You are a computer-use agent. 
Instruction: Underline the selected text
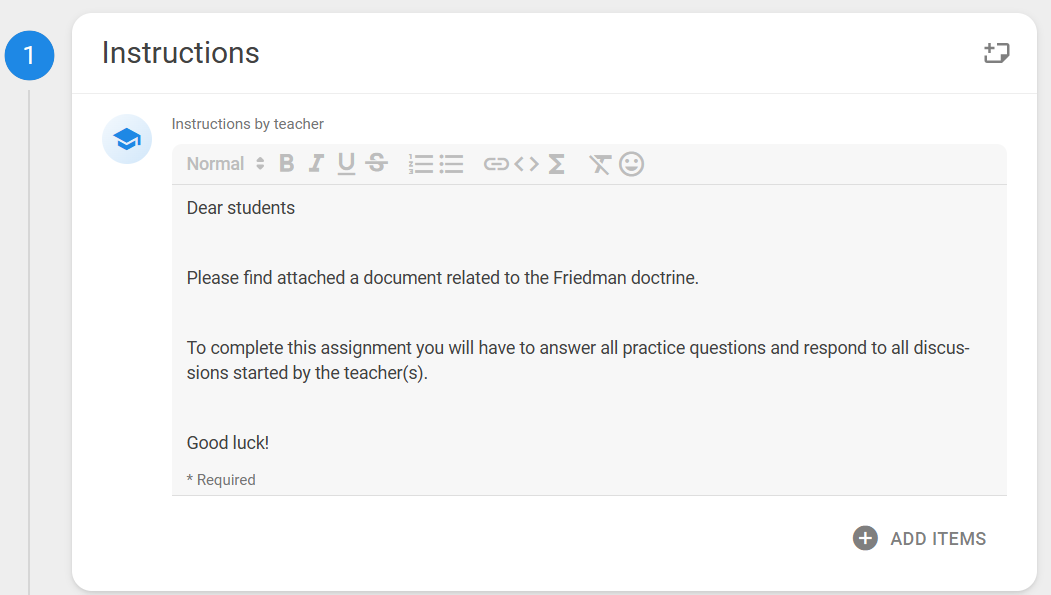[346, 163]
